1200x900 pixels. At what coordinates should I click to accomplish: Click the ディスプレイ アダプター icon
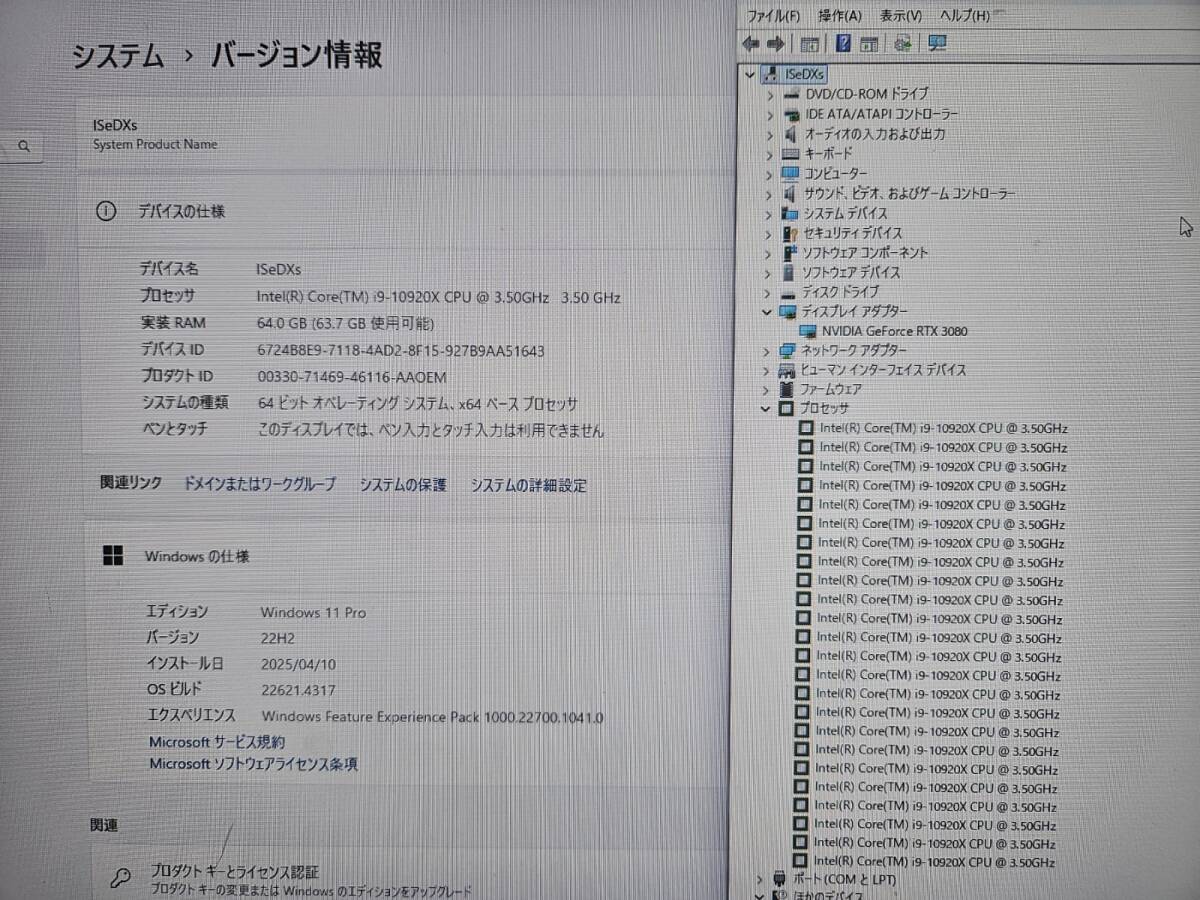(x=787, y=311)
